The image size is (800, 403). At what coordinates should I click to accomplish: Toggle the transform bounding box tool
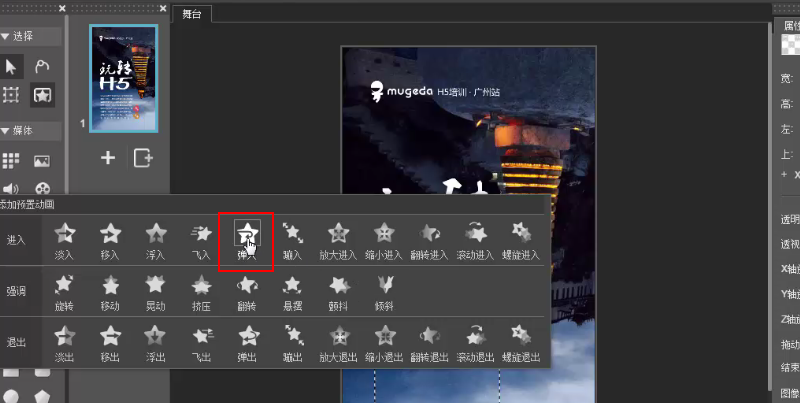[11, 94]
